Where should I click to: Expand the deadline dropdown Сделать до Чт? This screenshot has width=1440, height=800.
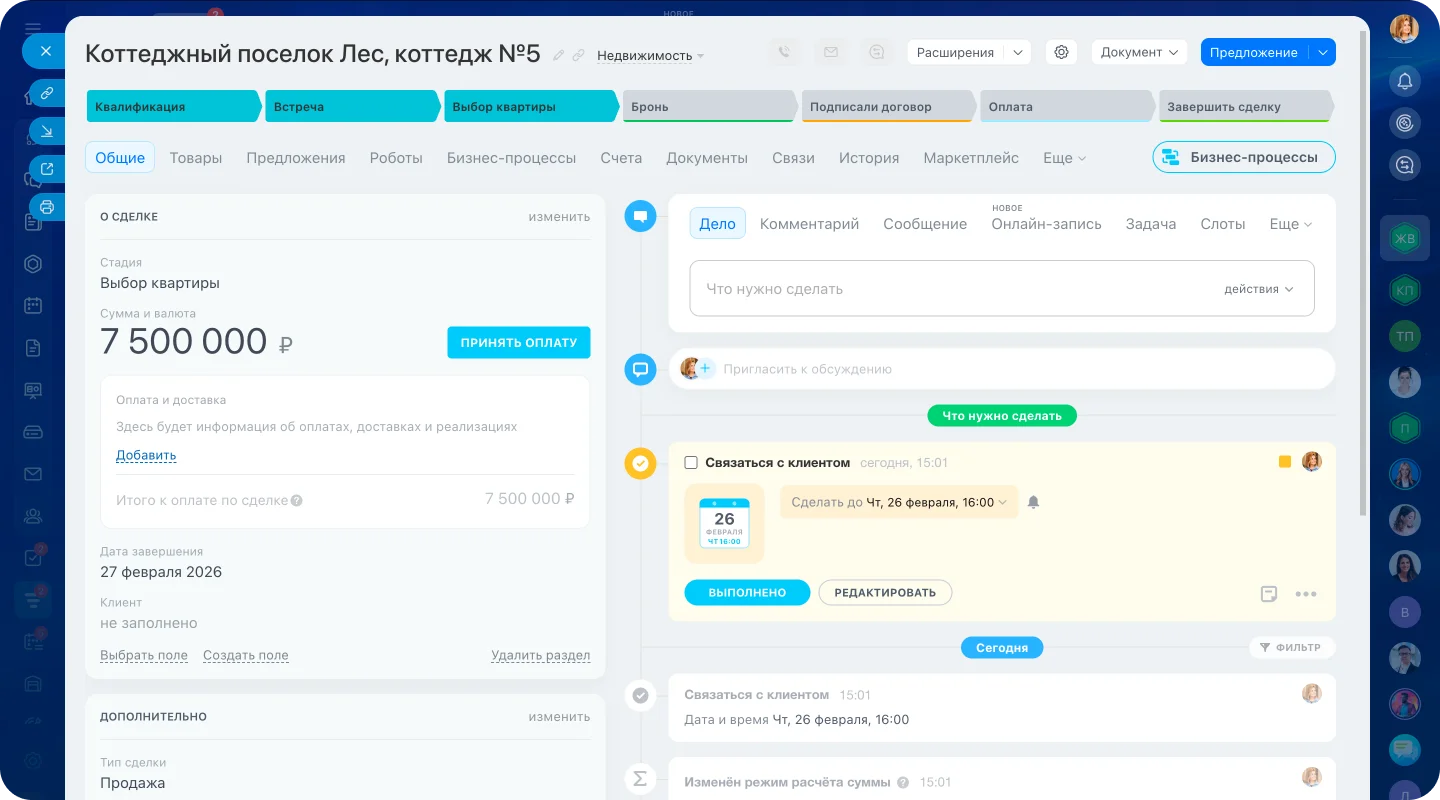pos(897,501)
